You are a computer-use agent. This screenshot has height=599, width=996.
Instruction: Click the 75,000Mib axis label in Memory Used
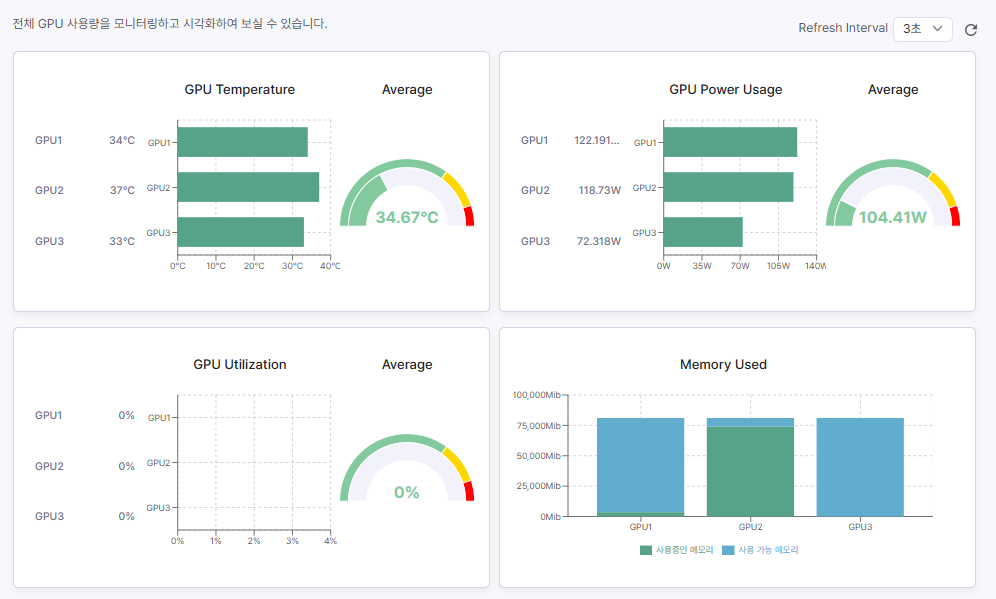pyautogui.click(x=539, y=426)
